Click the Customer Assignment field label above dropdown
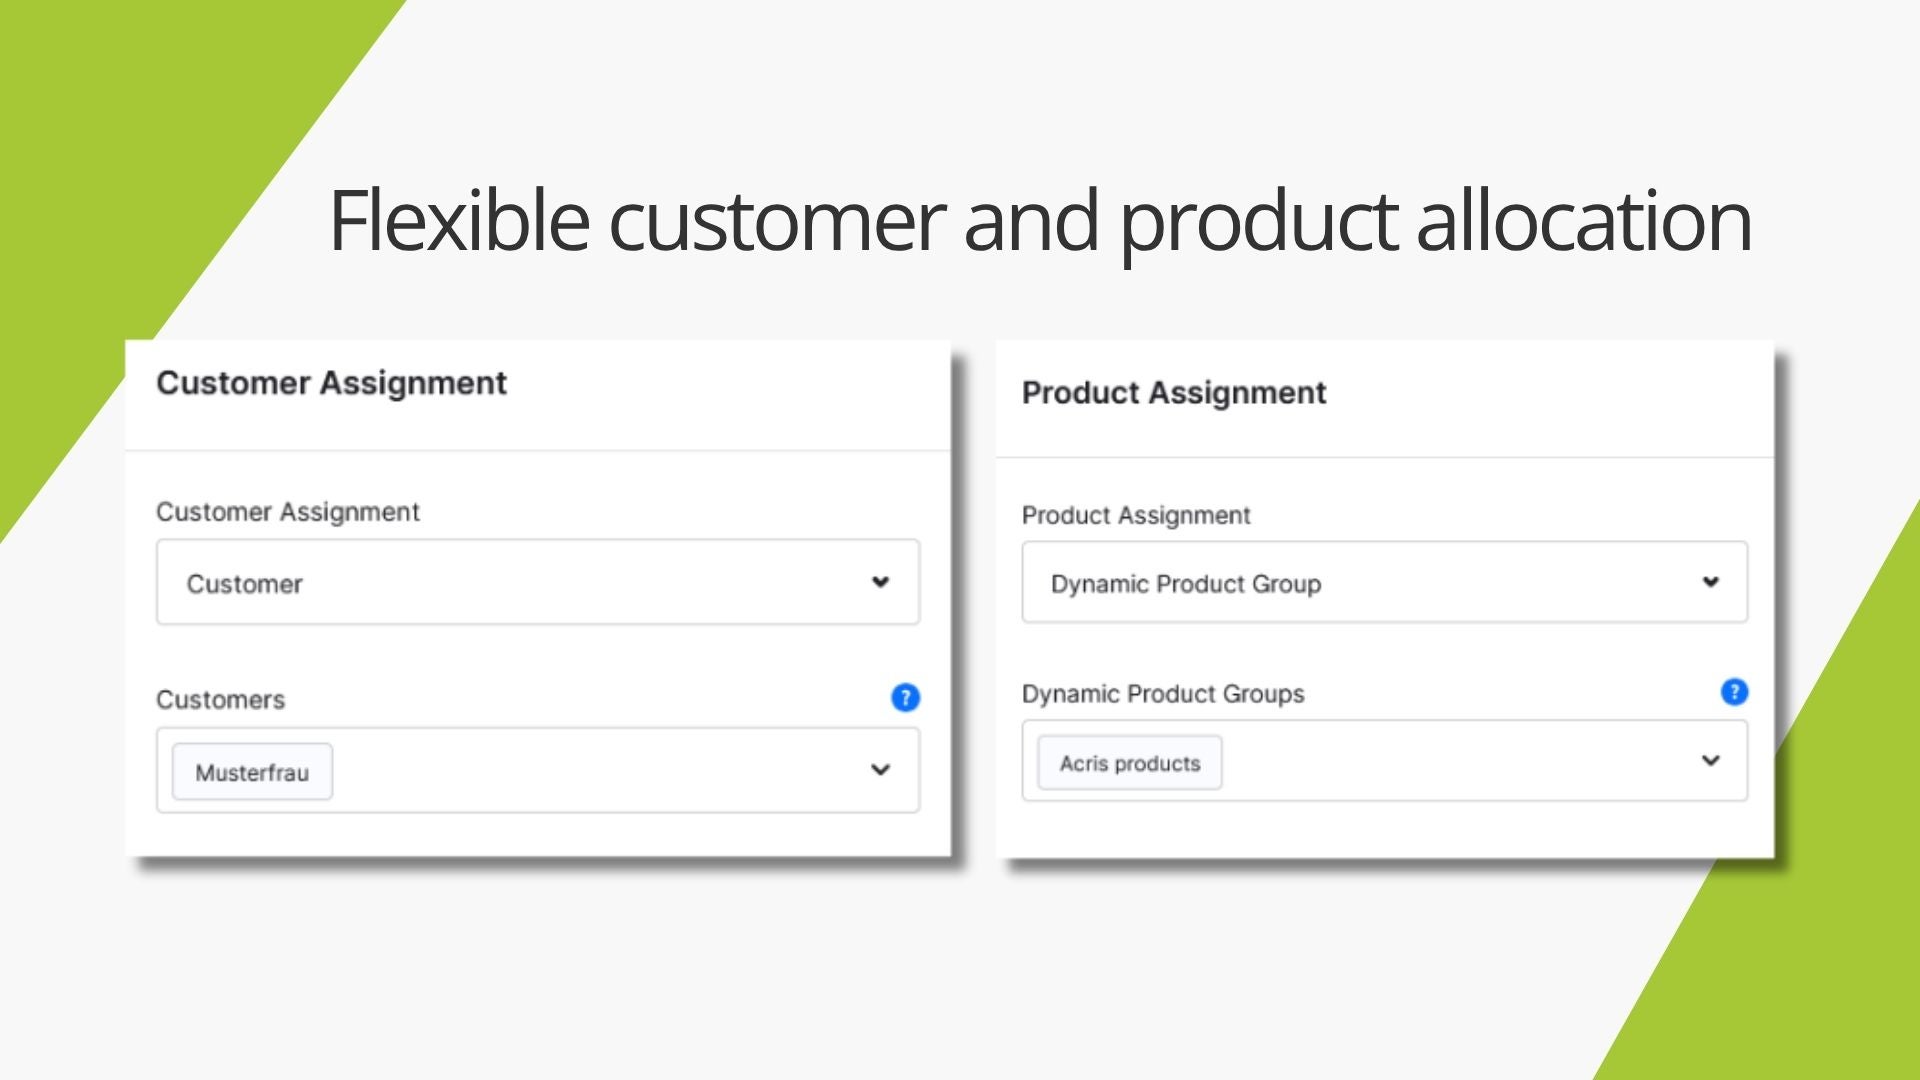This screenshot has height=1080, width=1920. (x=288, y=512)
